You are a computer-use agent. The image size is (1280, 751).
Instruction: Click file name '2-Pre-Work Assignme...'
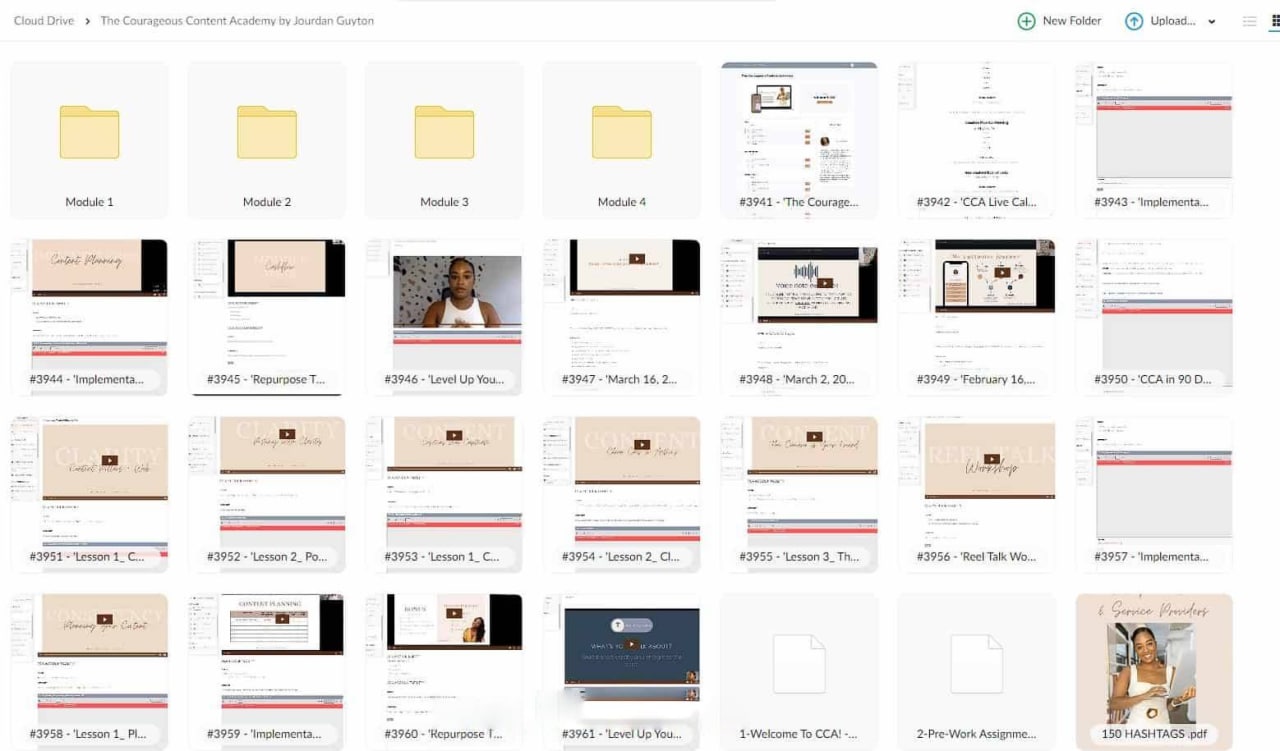[x=976, y=734]
